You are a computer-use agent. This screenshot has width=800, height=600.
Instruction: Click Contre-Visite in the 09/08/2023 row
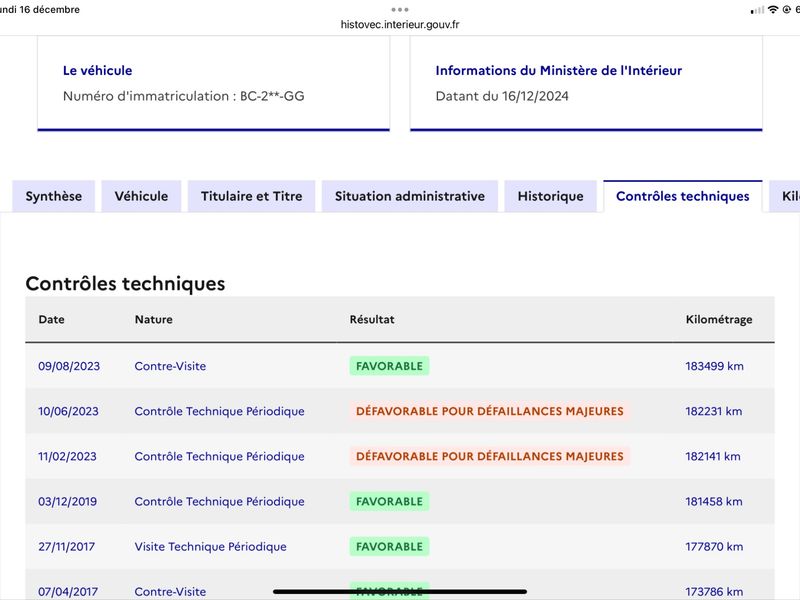click(170, 366)
